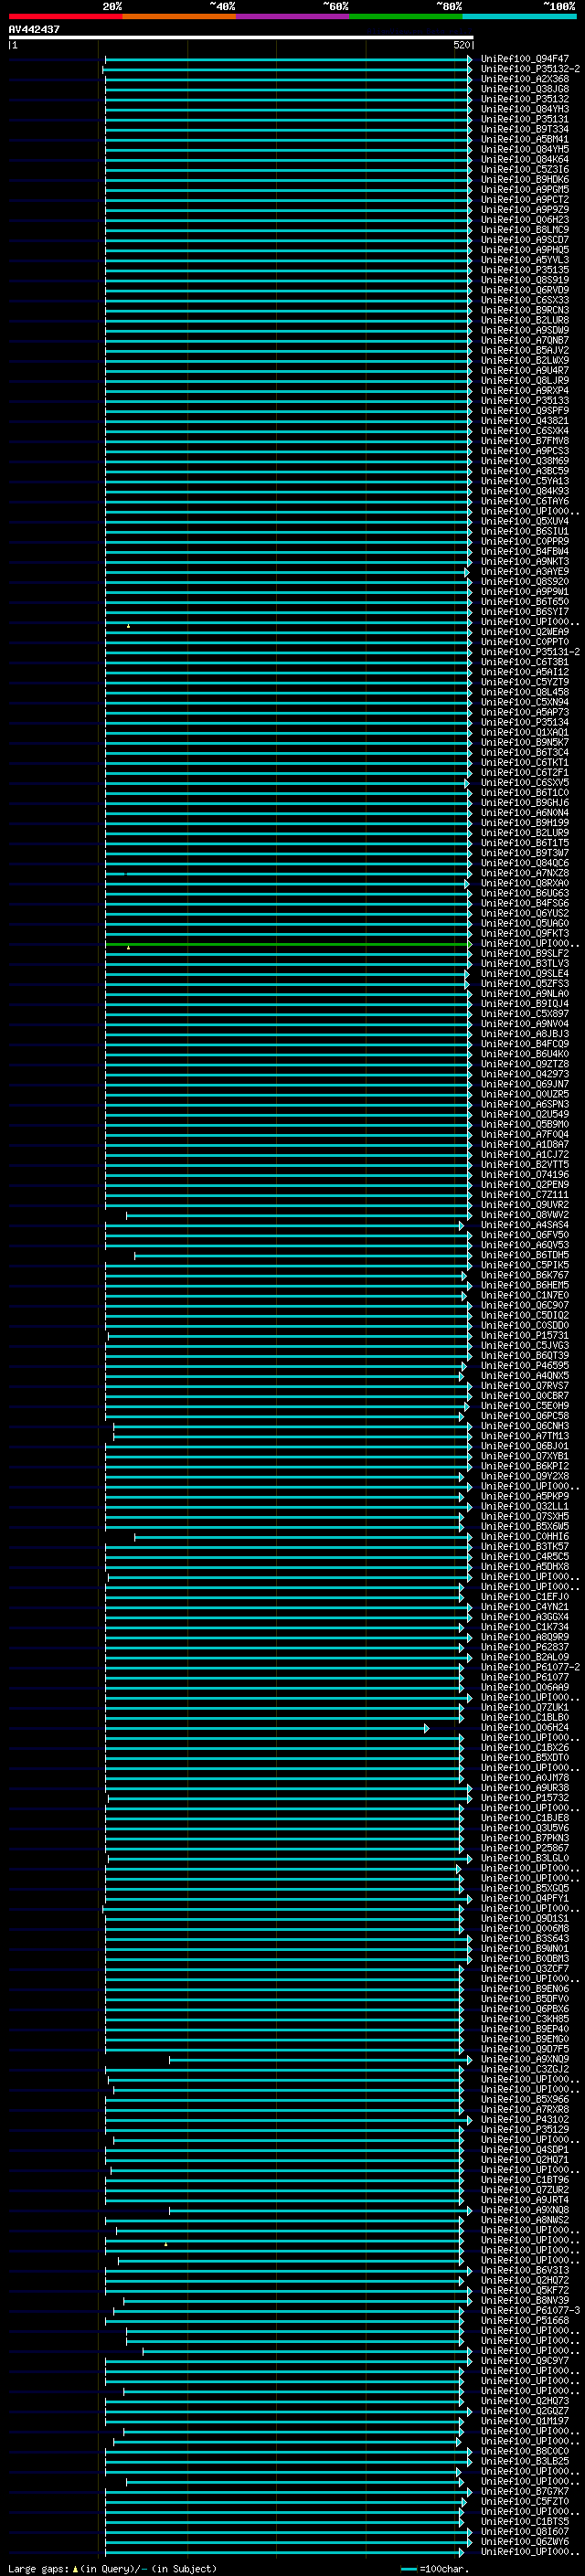Click the green ~80% identity legend segment
This screenshot has width=585, height=2576.
coord(406,16)
